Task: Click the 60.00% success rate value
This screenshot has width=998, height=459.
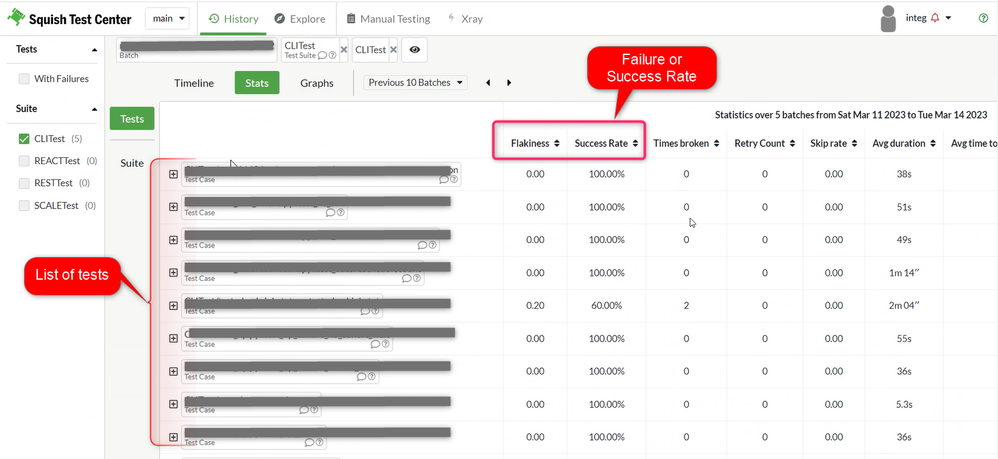Action: pos(607,306)
